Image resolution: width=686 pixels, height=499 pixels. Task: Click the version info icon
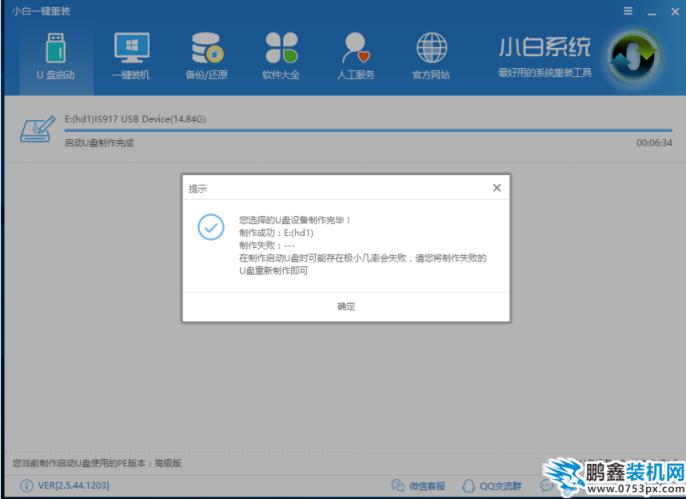[x=26, y=485]
